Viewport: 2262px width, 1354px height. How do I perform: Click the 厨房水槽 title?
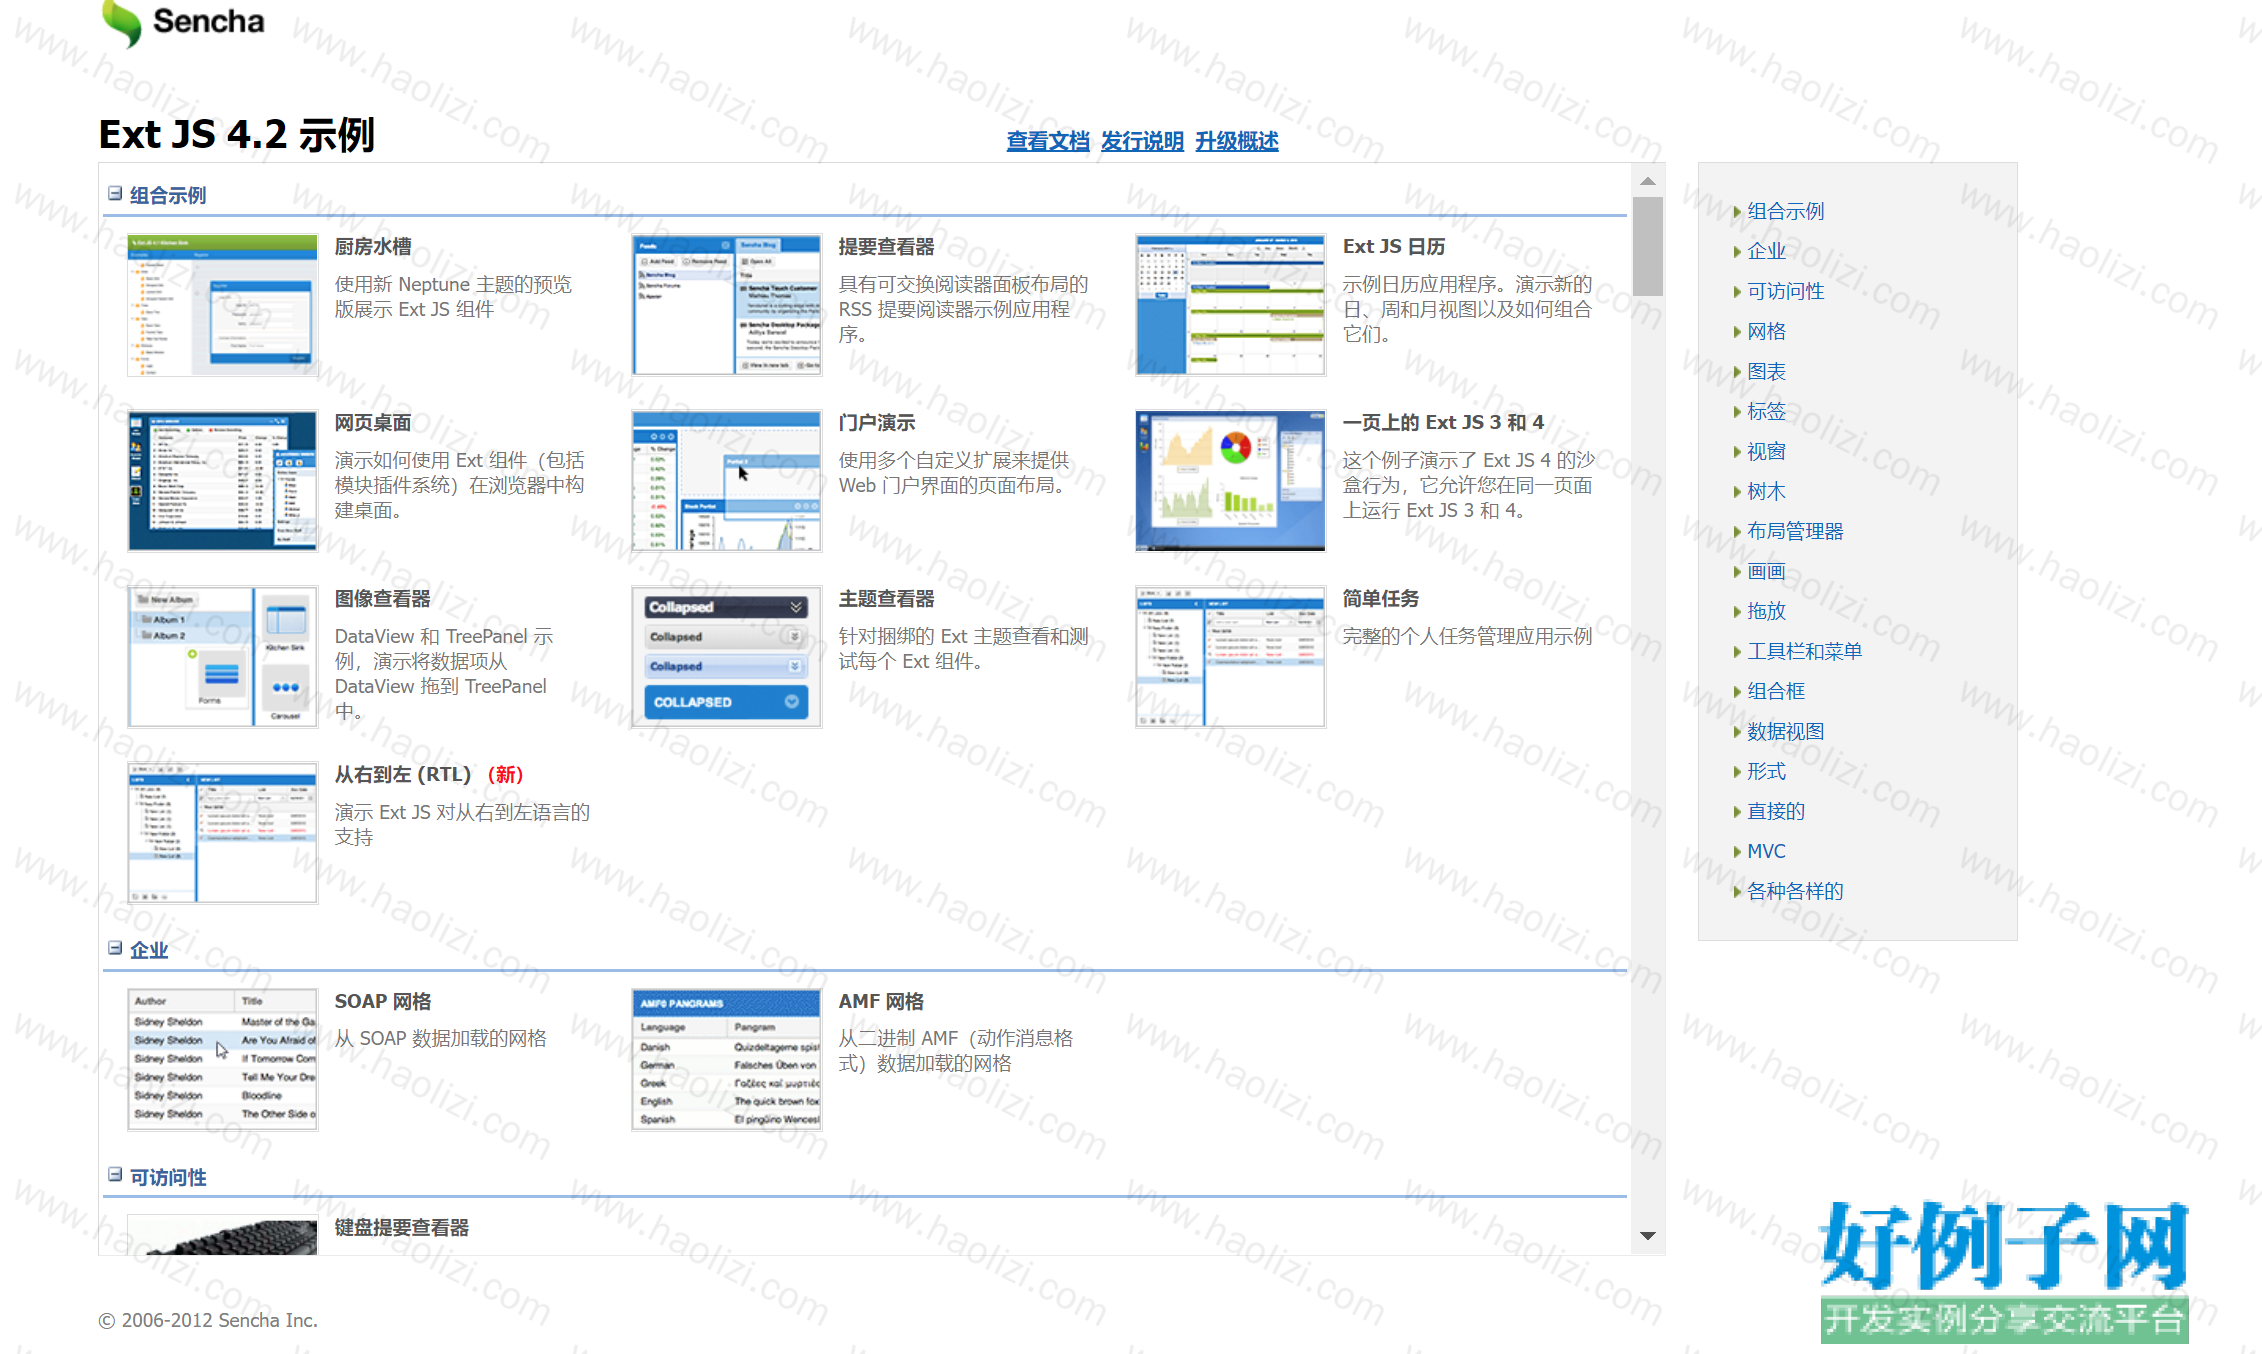coord(373,247)
